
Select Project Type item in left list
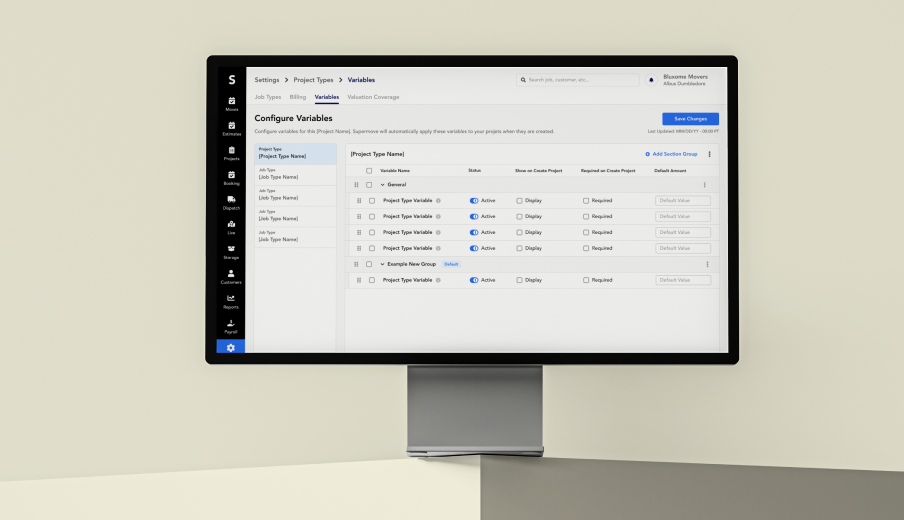point(295,153)
